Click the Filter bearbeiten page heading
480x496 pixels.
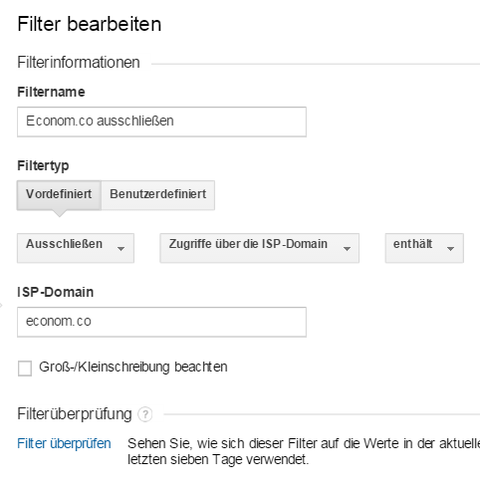tap(89, 24)
